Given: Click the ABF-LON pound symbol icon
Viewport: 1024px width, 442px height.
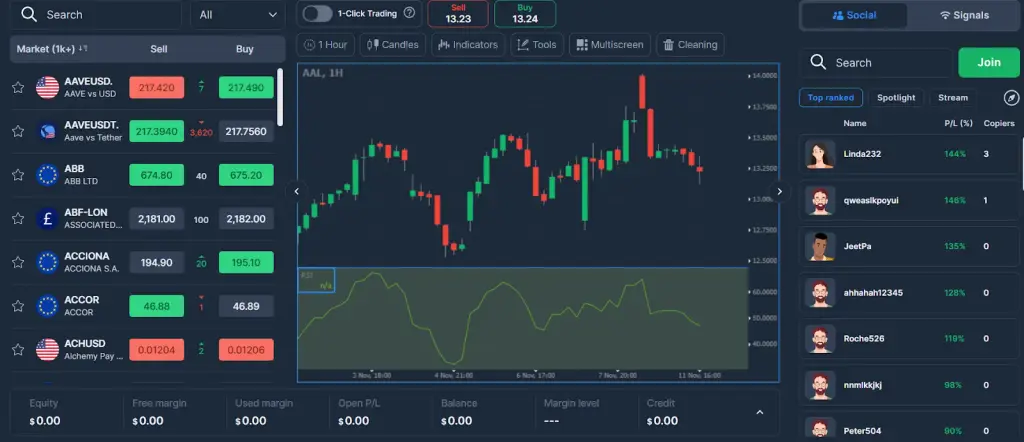Looking at the screenshot, I should pyautogui.click(x=47, y=219).
